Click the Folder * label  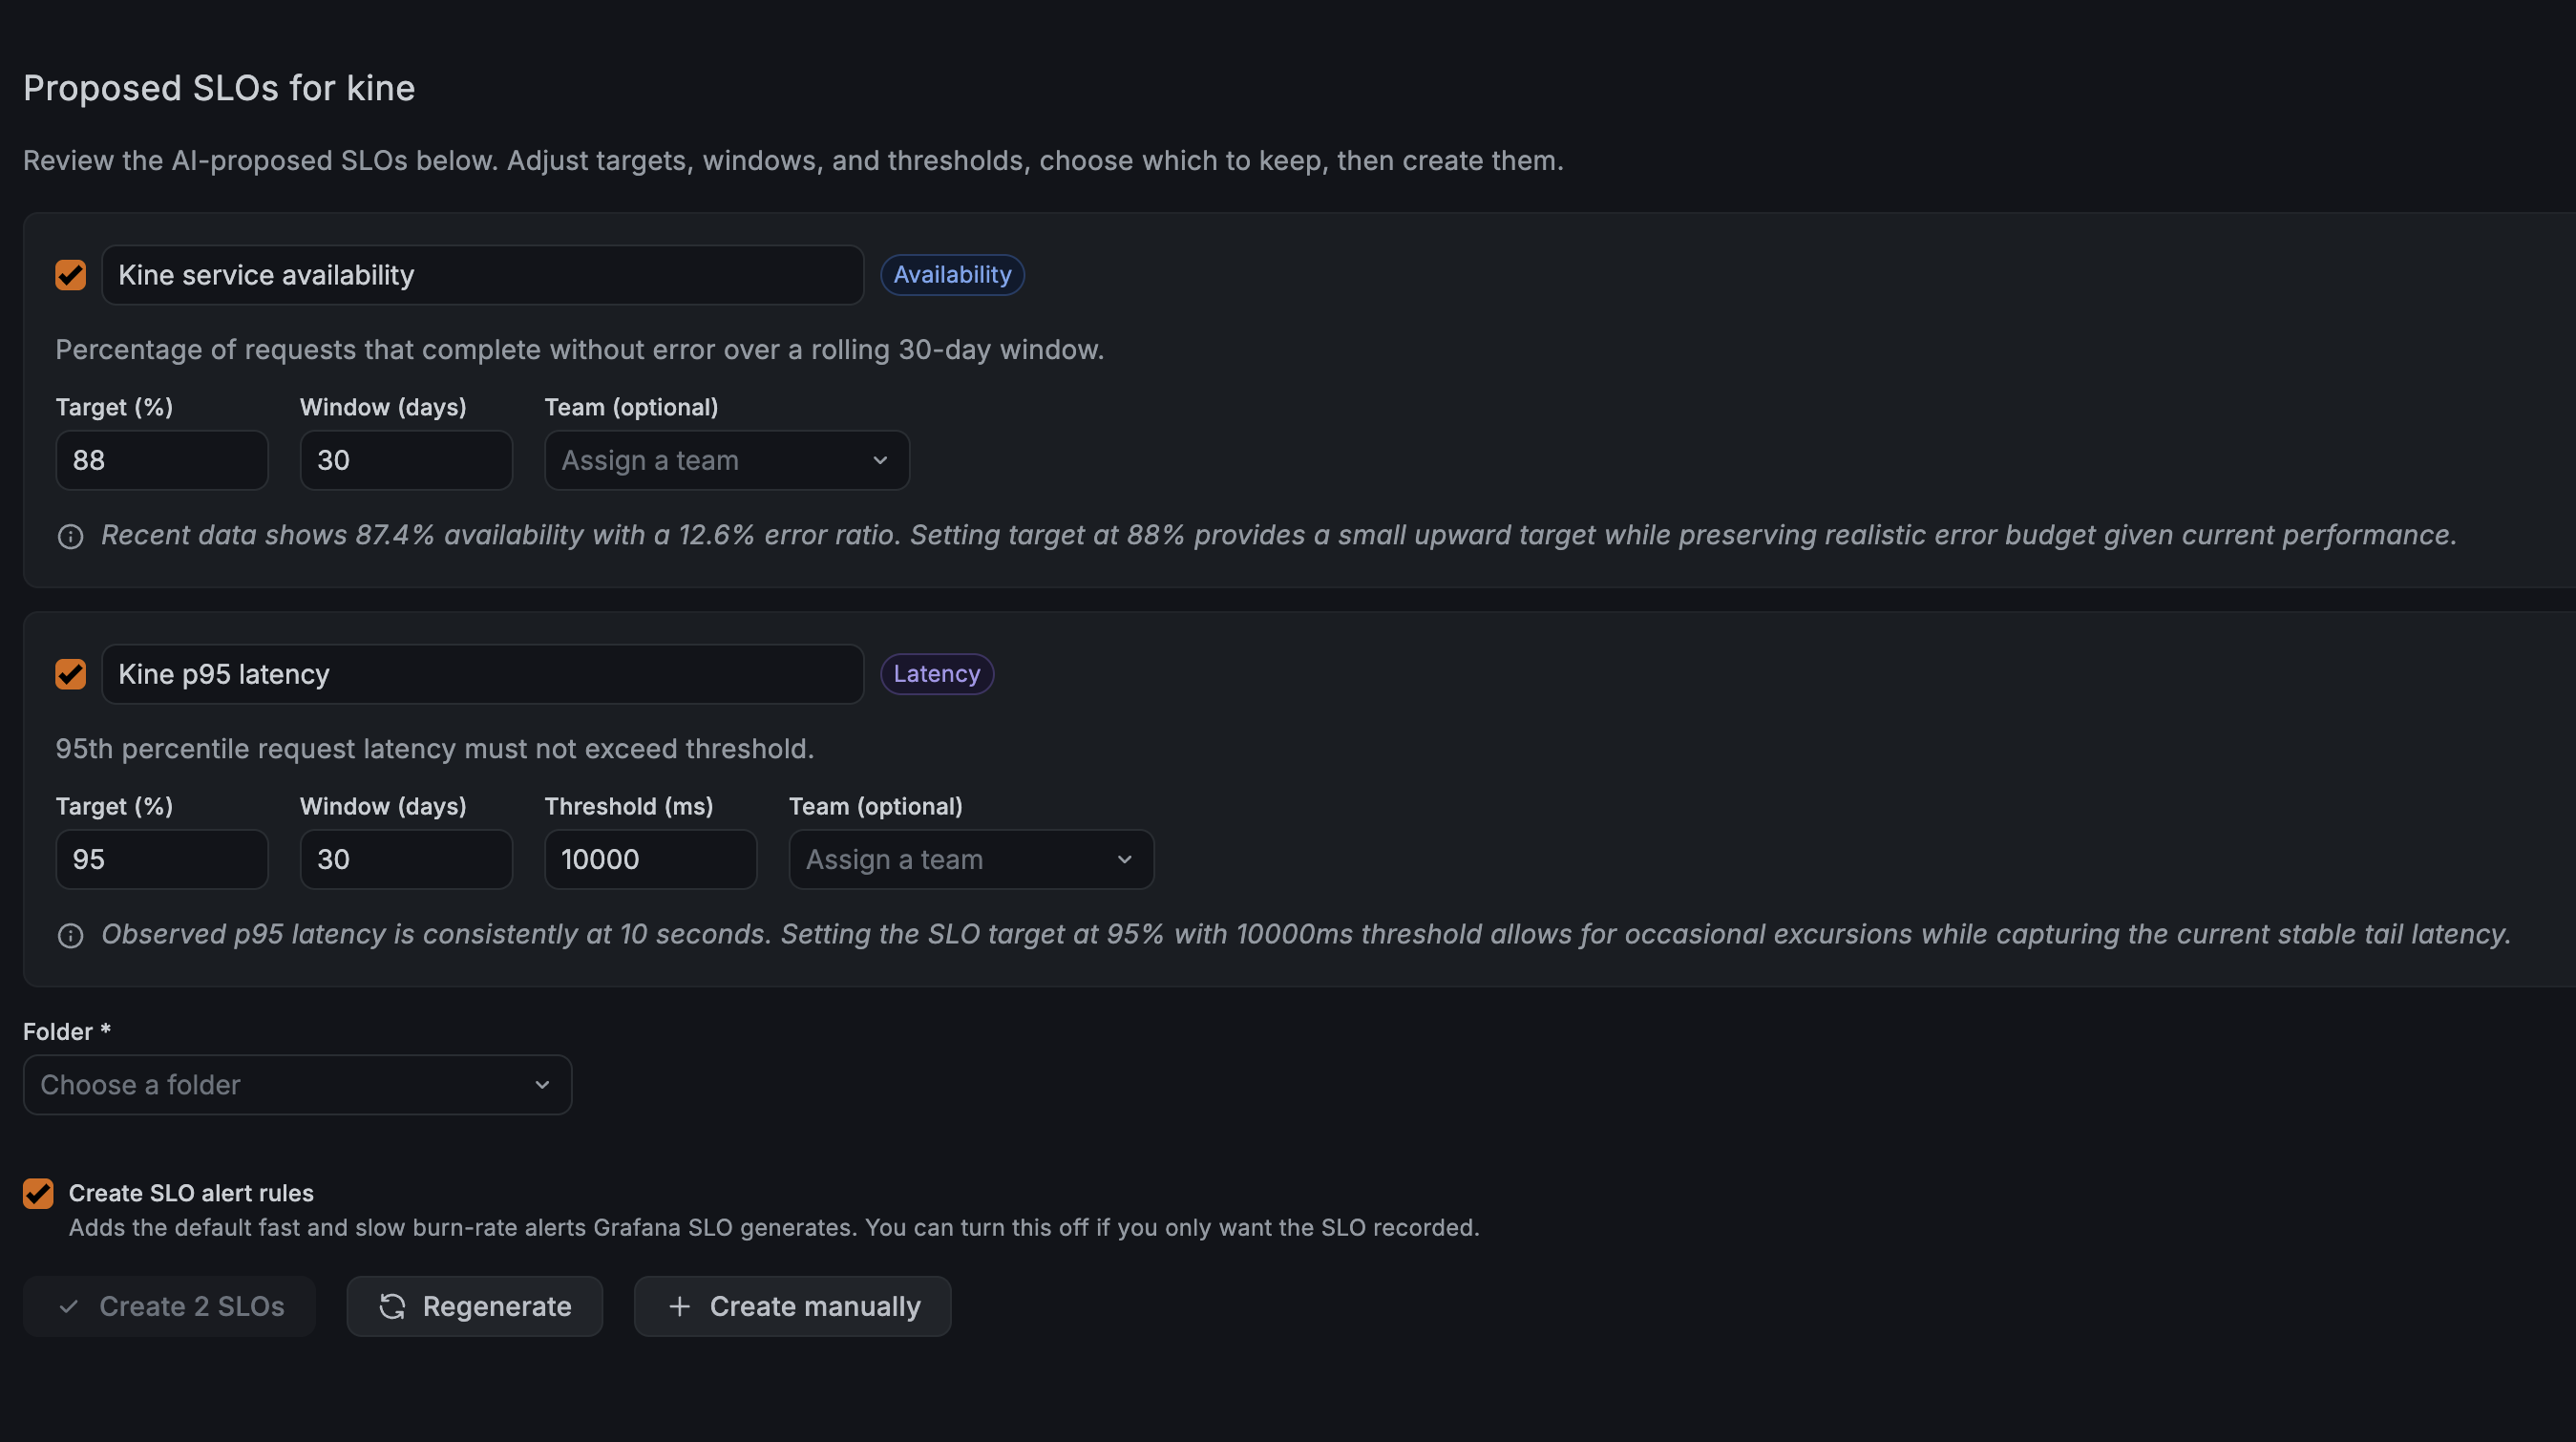click(x=67, y=1032)
